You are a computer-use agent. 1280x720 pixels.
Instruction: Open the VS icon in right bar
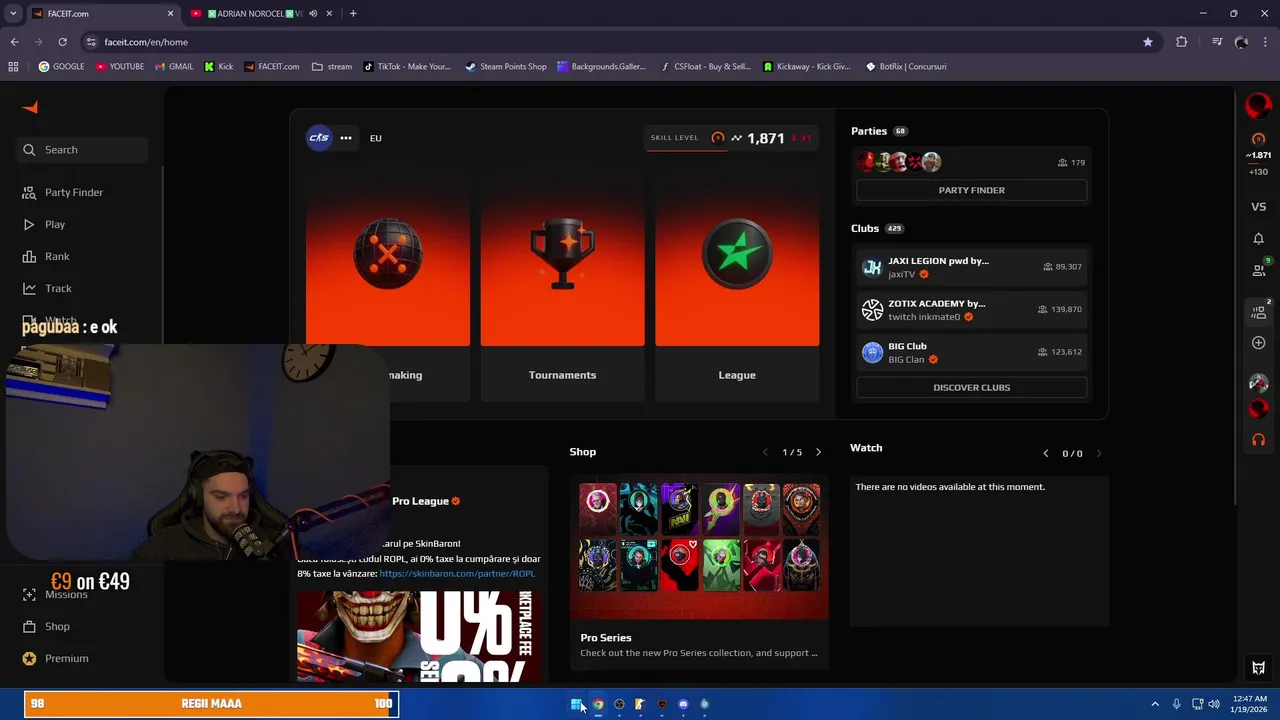point(1258,207)
